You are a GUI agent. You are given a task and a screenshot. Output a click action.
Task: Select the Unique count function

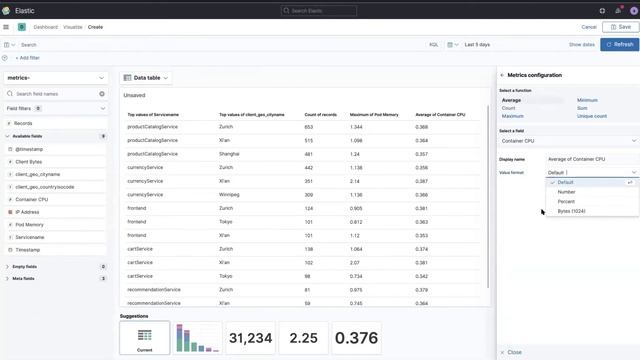(592, 116)
